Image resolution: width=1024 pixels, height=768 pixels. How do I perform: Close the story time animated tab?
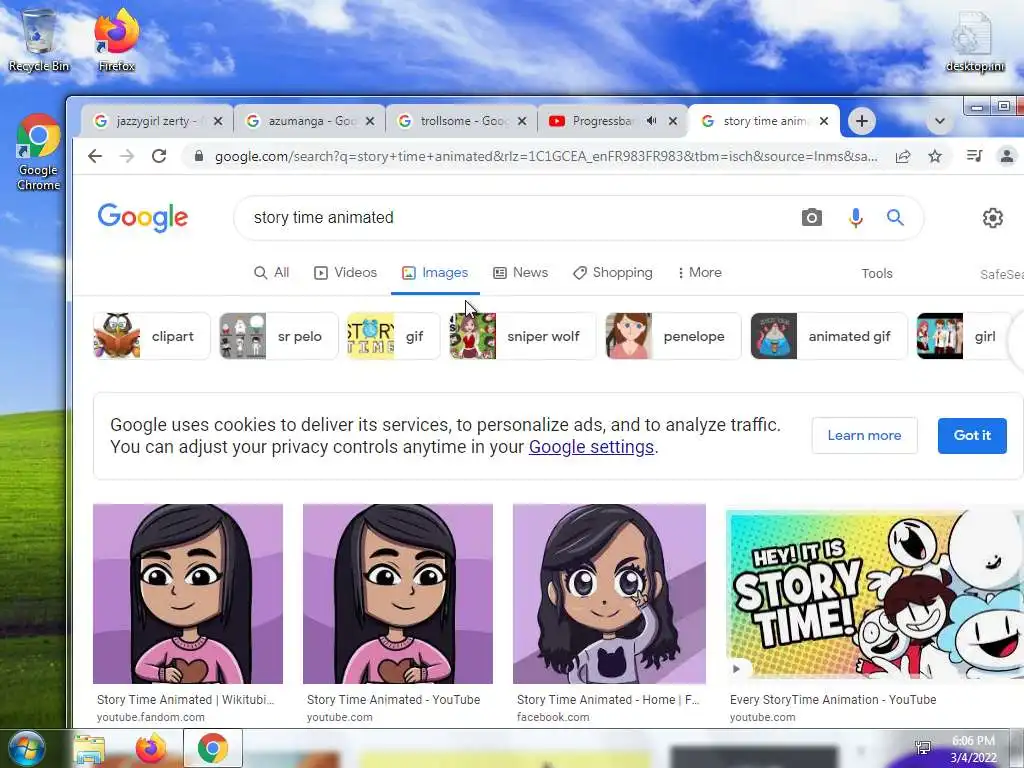click(824, 121)
